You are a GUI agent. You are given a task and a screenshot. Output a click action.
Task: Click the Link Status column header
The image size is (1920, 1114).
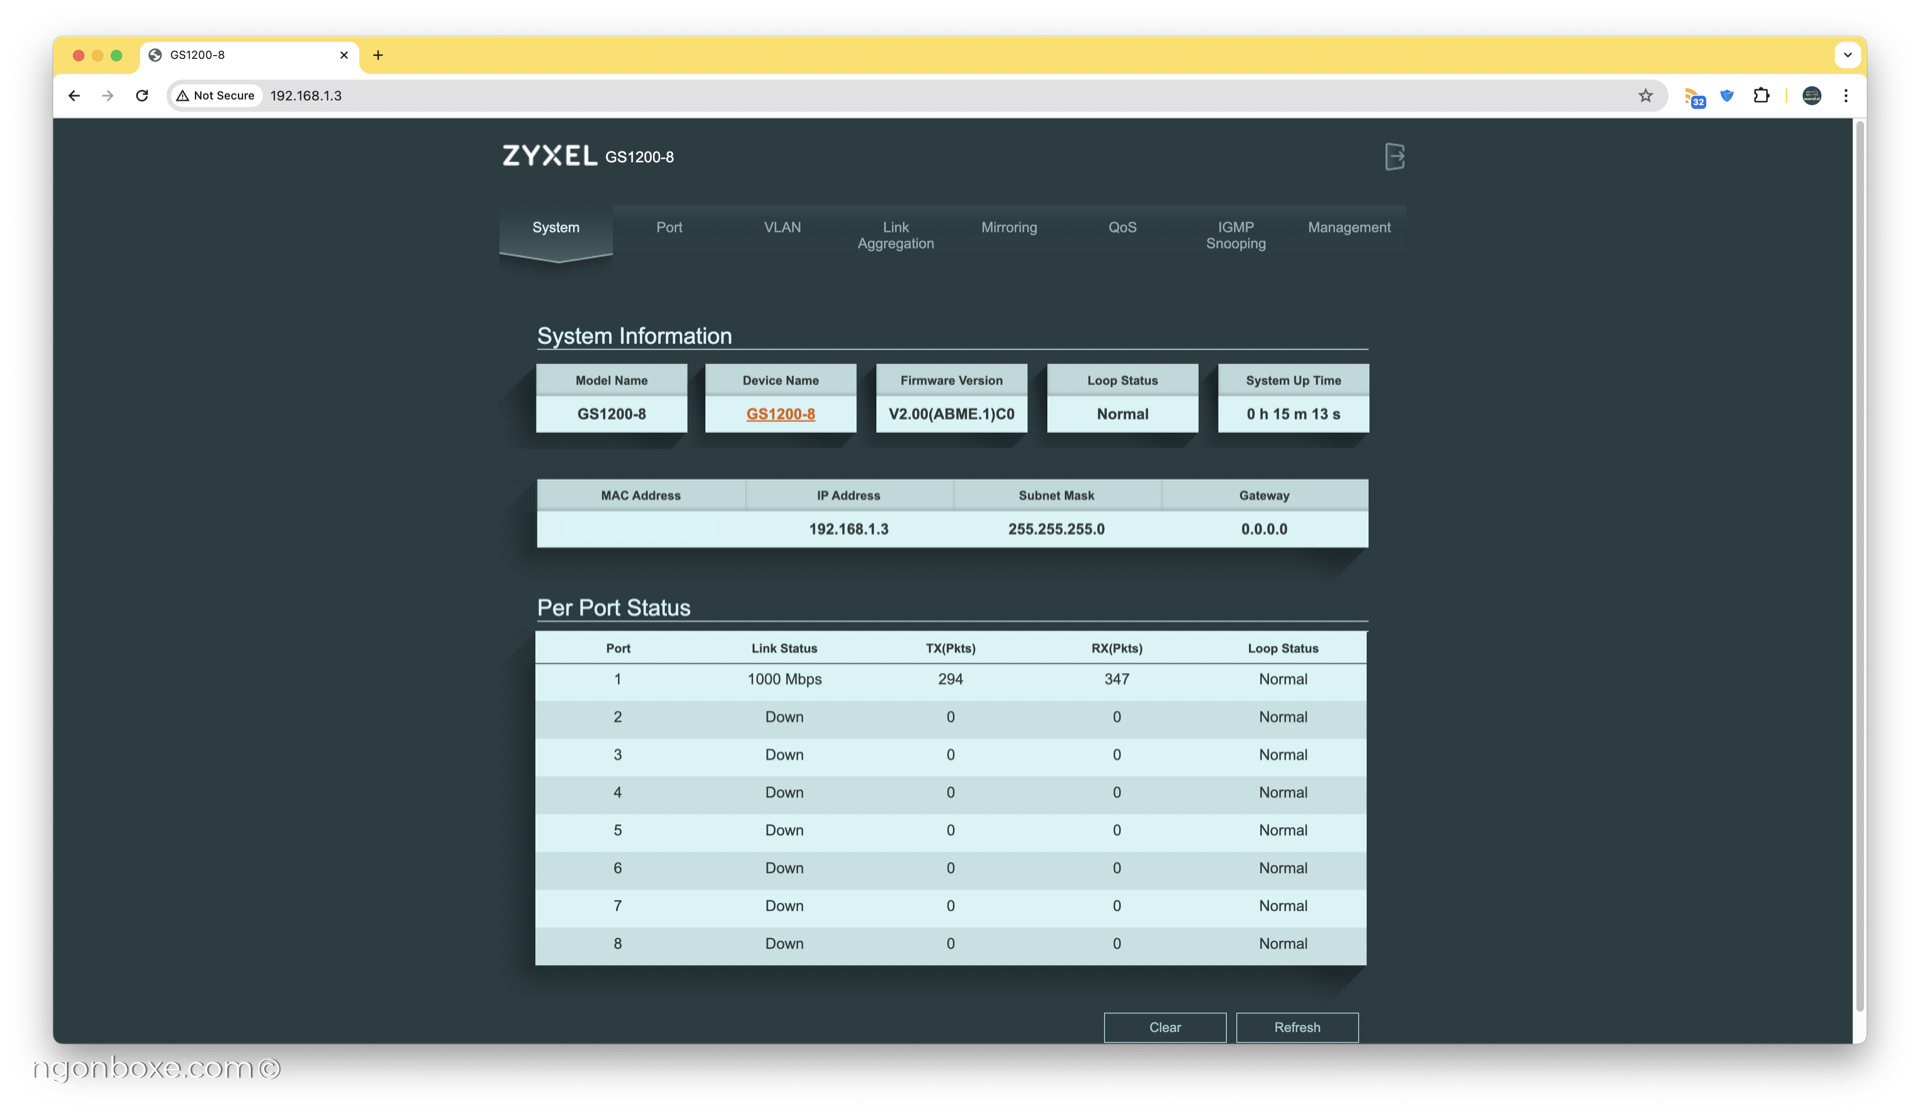pyautogui.click(x=784, y=648)
